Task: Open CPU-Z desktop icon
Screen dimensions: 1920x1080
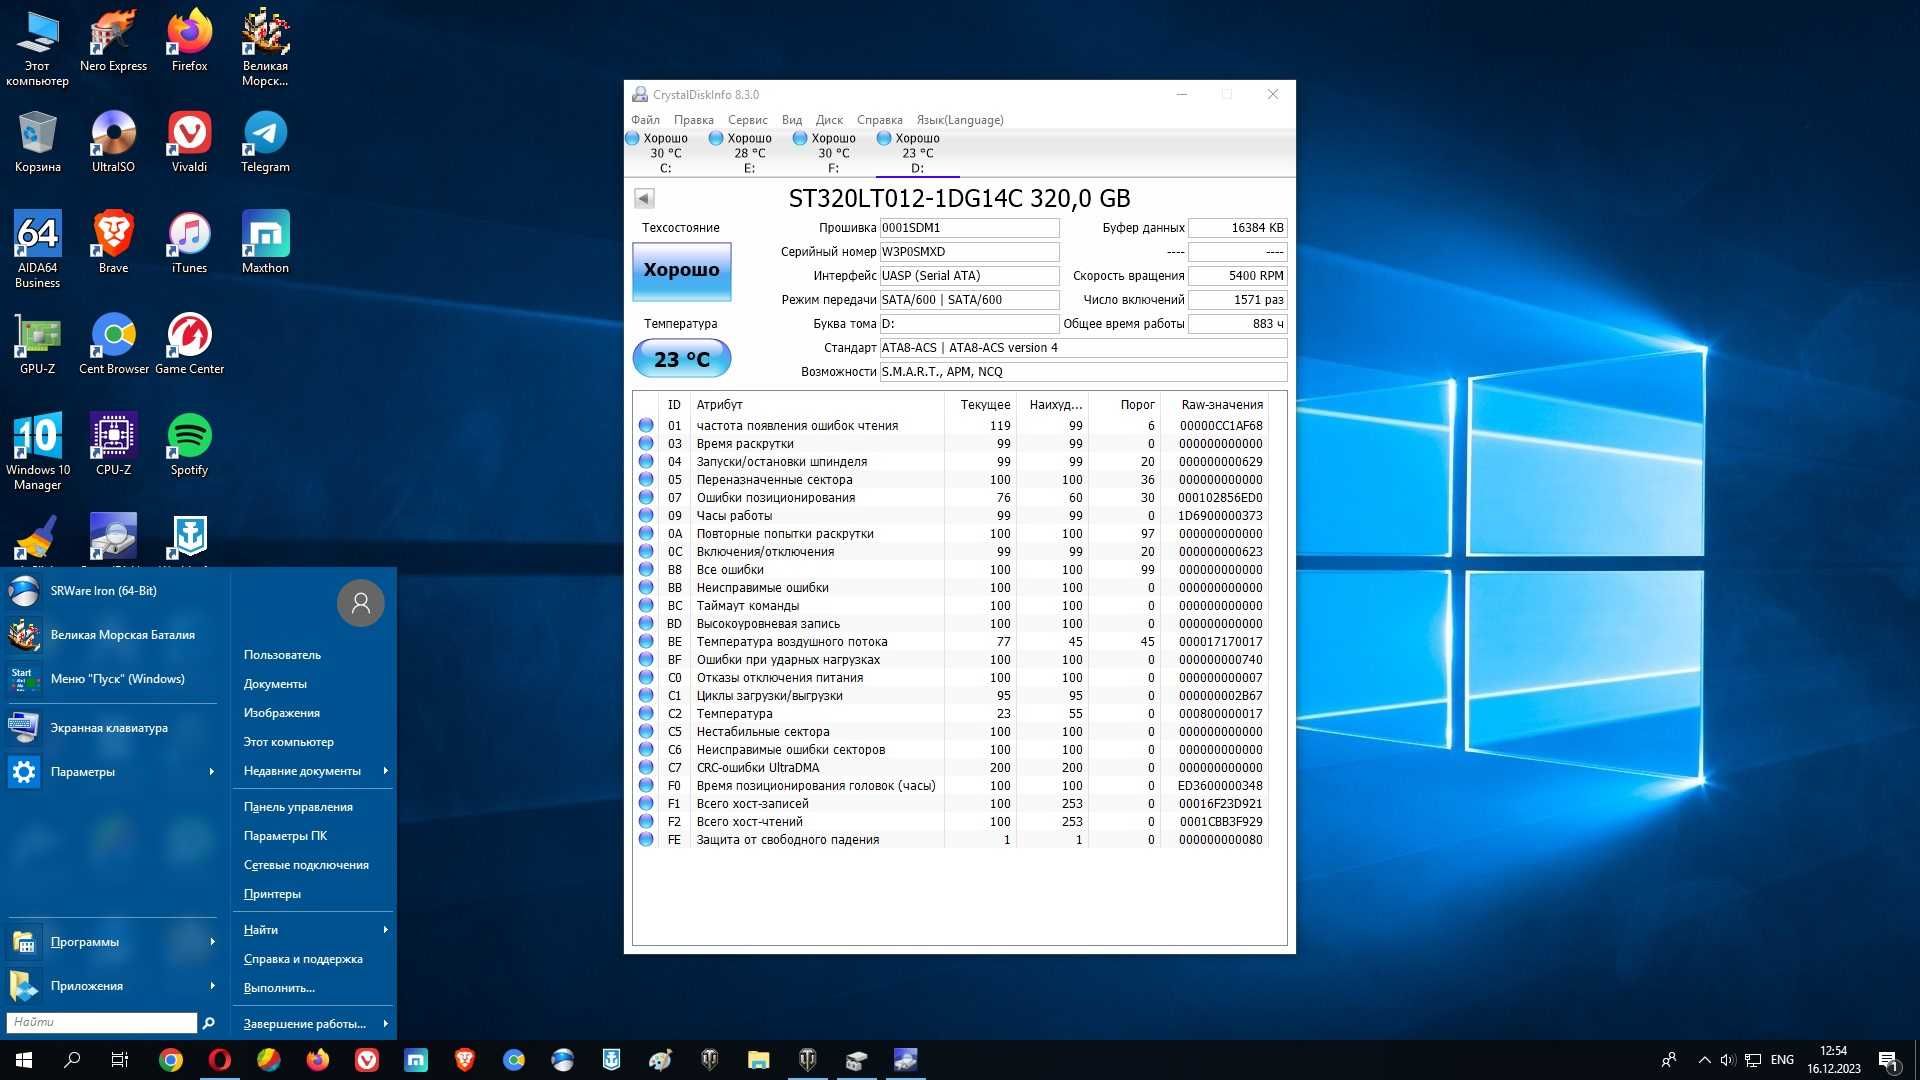Action: click(113, 444)
